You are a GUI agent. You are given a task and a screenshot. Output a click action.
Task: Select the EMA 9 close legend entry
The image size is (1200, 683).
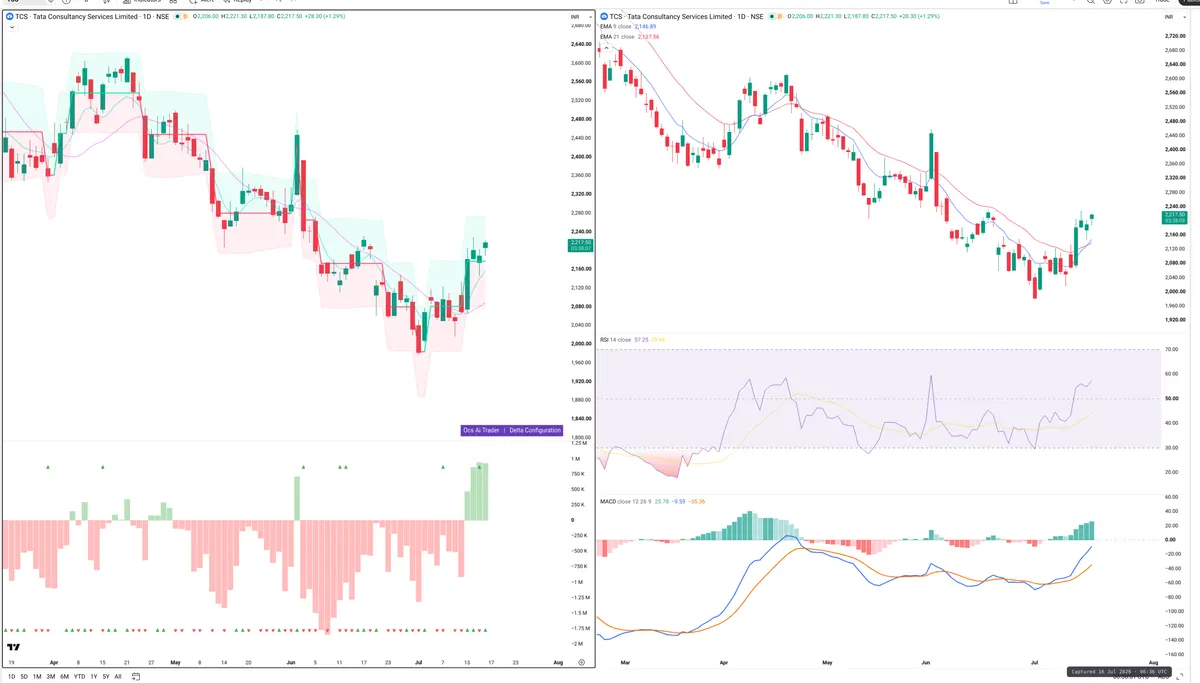[x=616, y=26]
